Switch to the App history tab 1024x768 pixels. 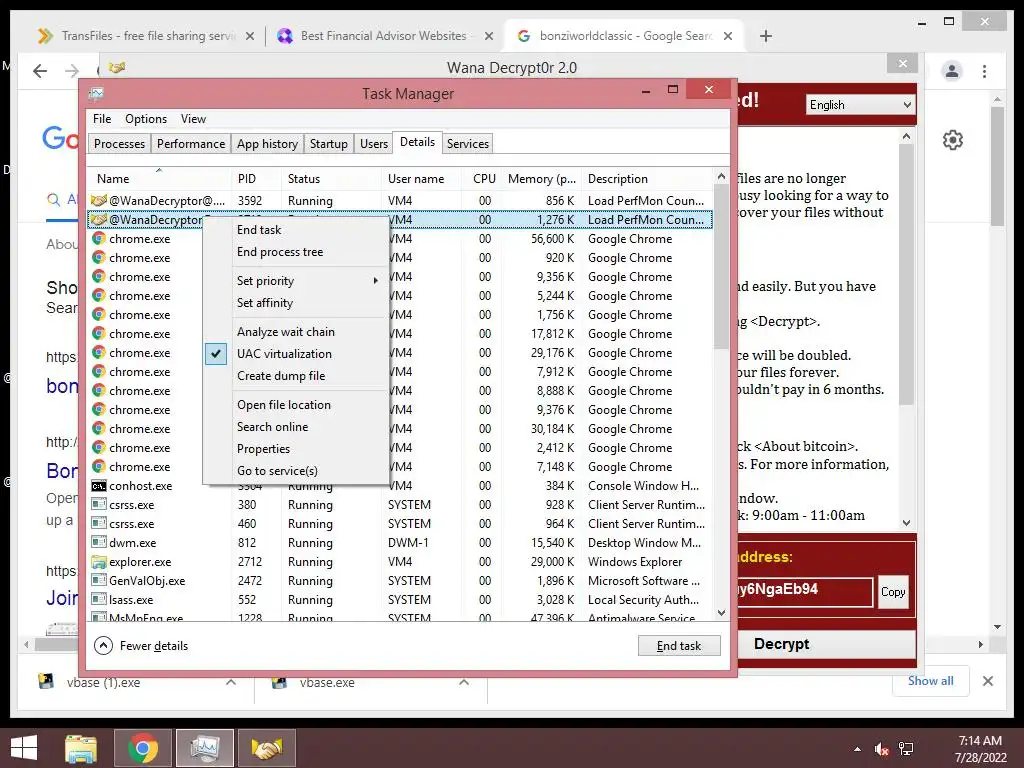click(x=267, y=144)
